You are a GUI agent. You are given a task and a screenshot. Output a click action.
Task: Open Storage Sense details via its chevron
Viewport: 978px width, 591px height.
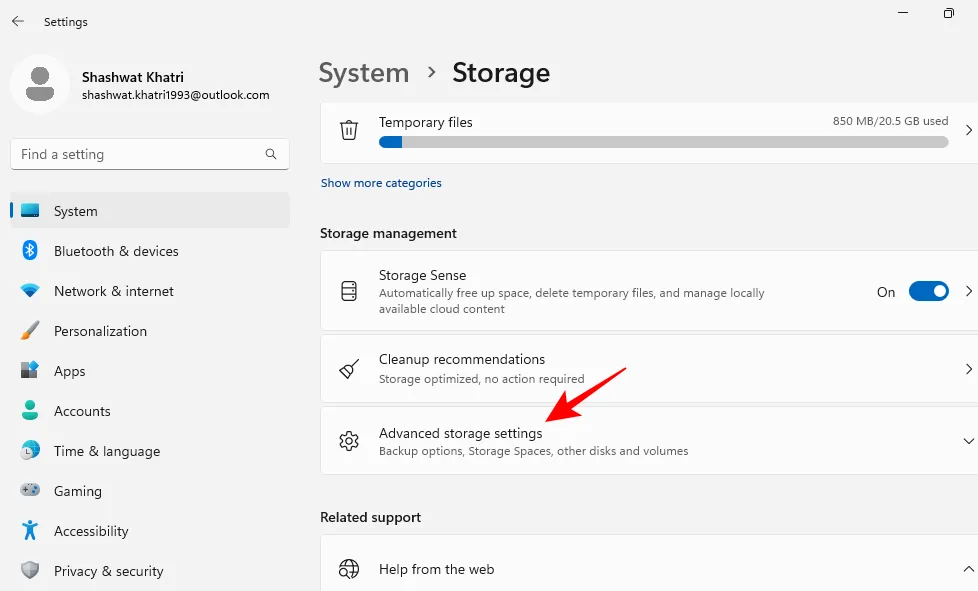(969, 291)
